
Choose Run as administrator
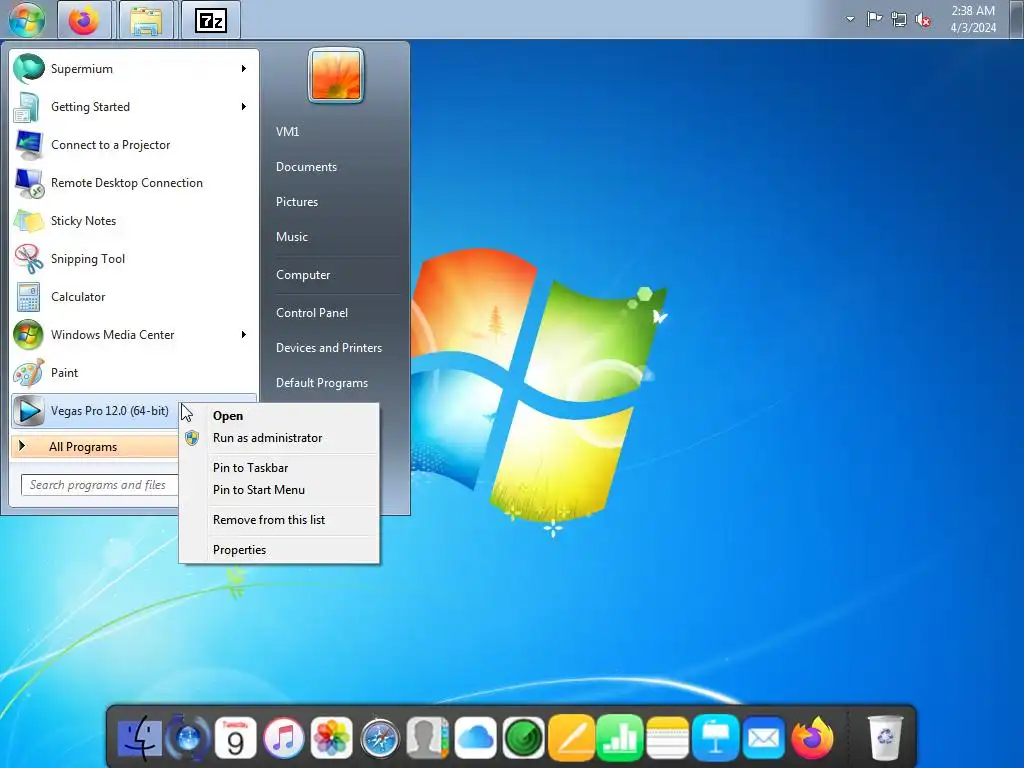point(279,438)
